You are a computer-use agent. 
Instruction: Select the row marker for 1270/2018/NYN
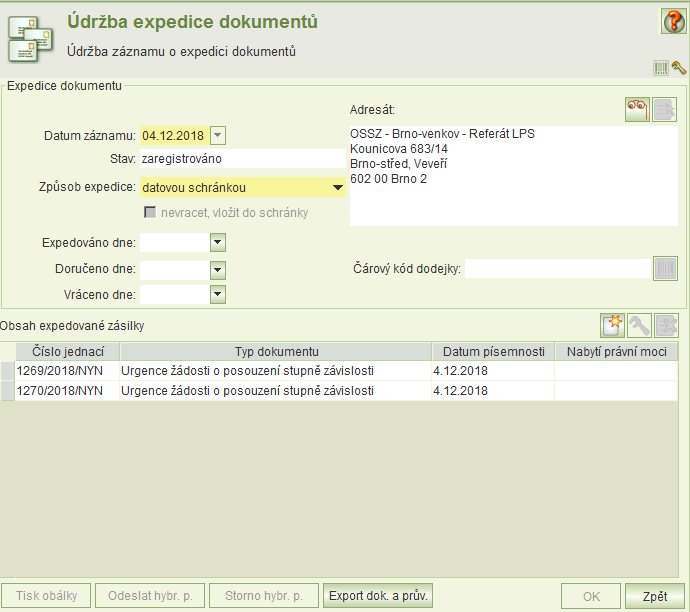click(8, 391)
